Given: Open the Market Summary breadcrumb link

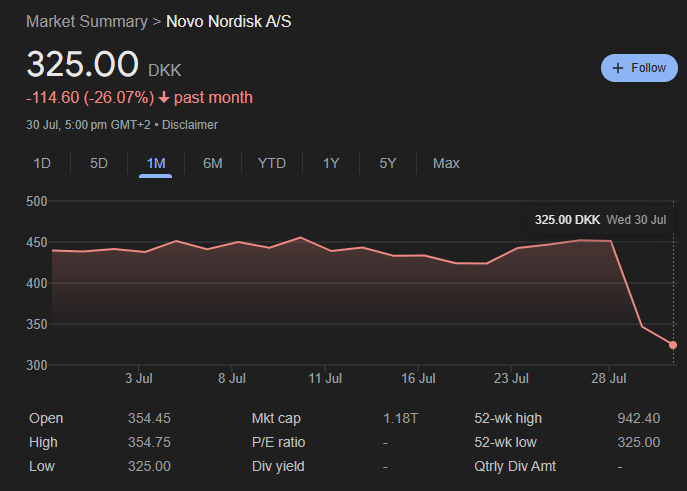Looking at the screenshot, I should click(x=87, y=21).
